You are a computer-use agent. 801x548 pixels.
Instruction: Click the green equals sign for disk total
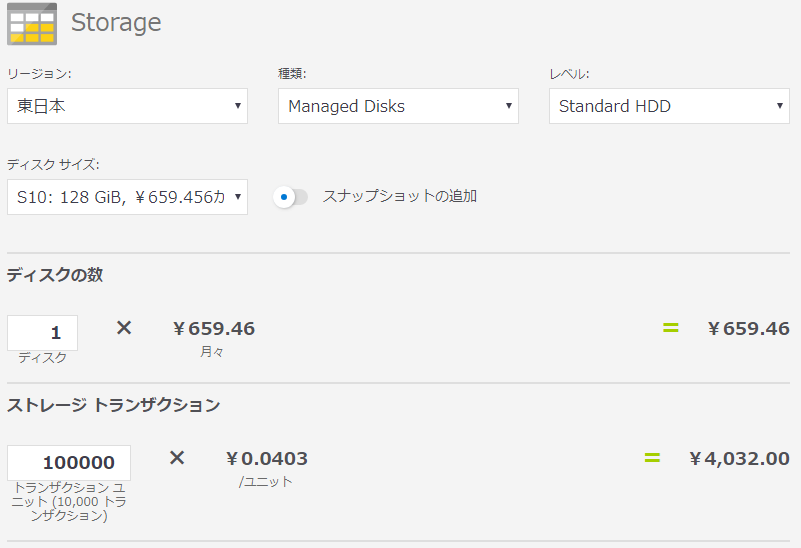click(x=670, y=328)
